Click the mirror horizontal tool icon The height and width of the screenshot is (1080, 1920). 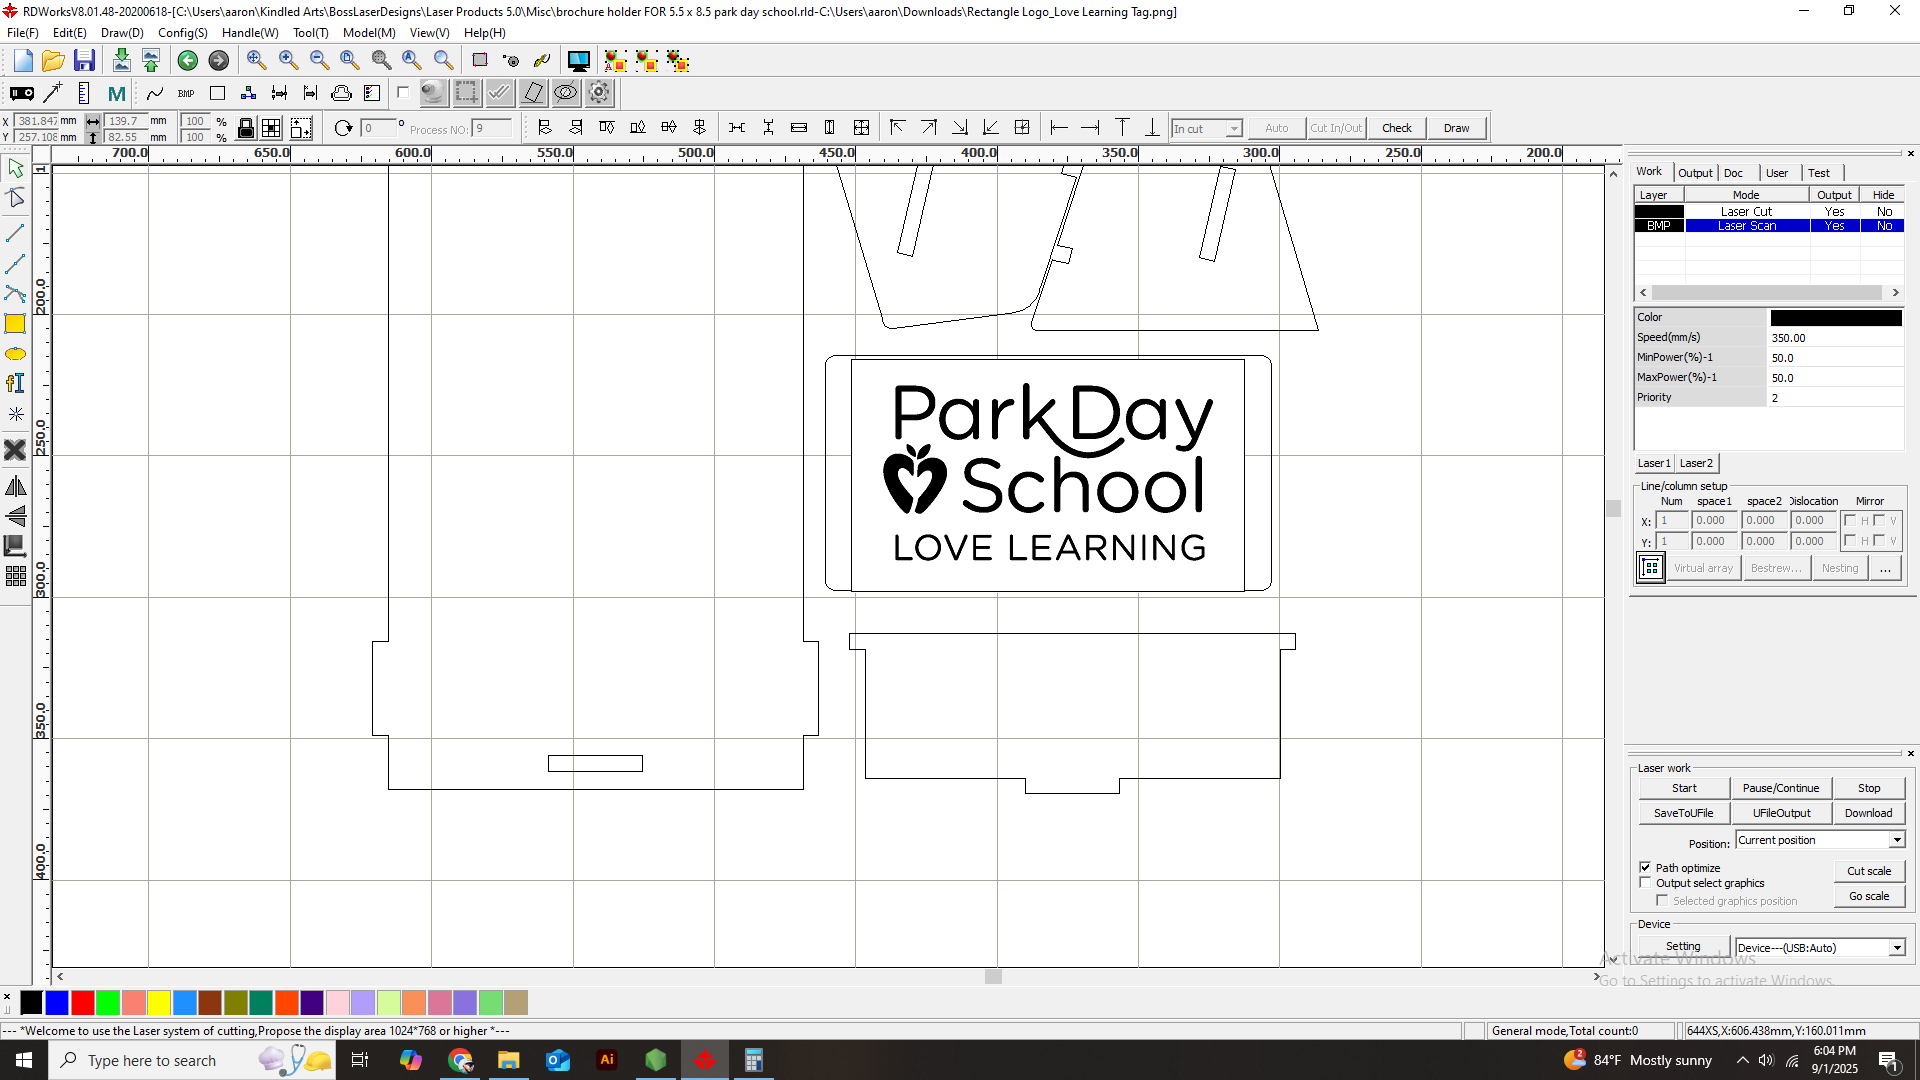pos(15,486)
